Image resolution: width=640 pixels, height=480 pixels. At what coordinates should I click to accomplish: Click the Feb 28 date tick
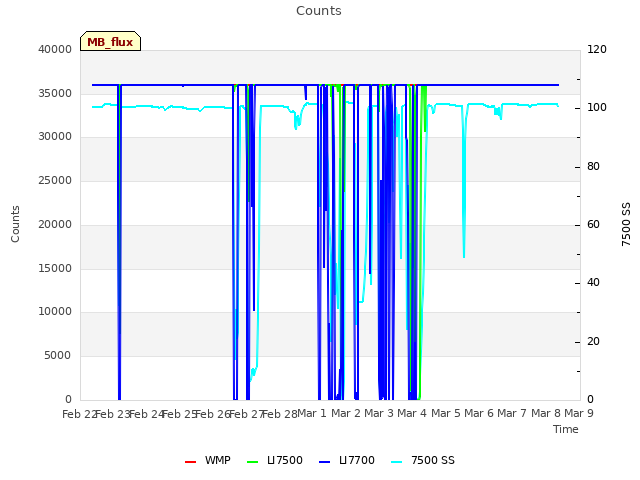point(280,414)
